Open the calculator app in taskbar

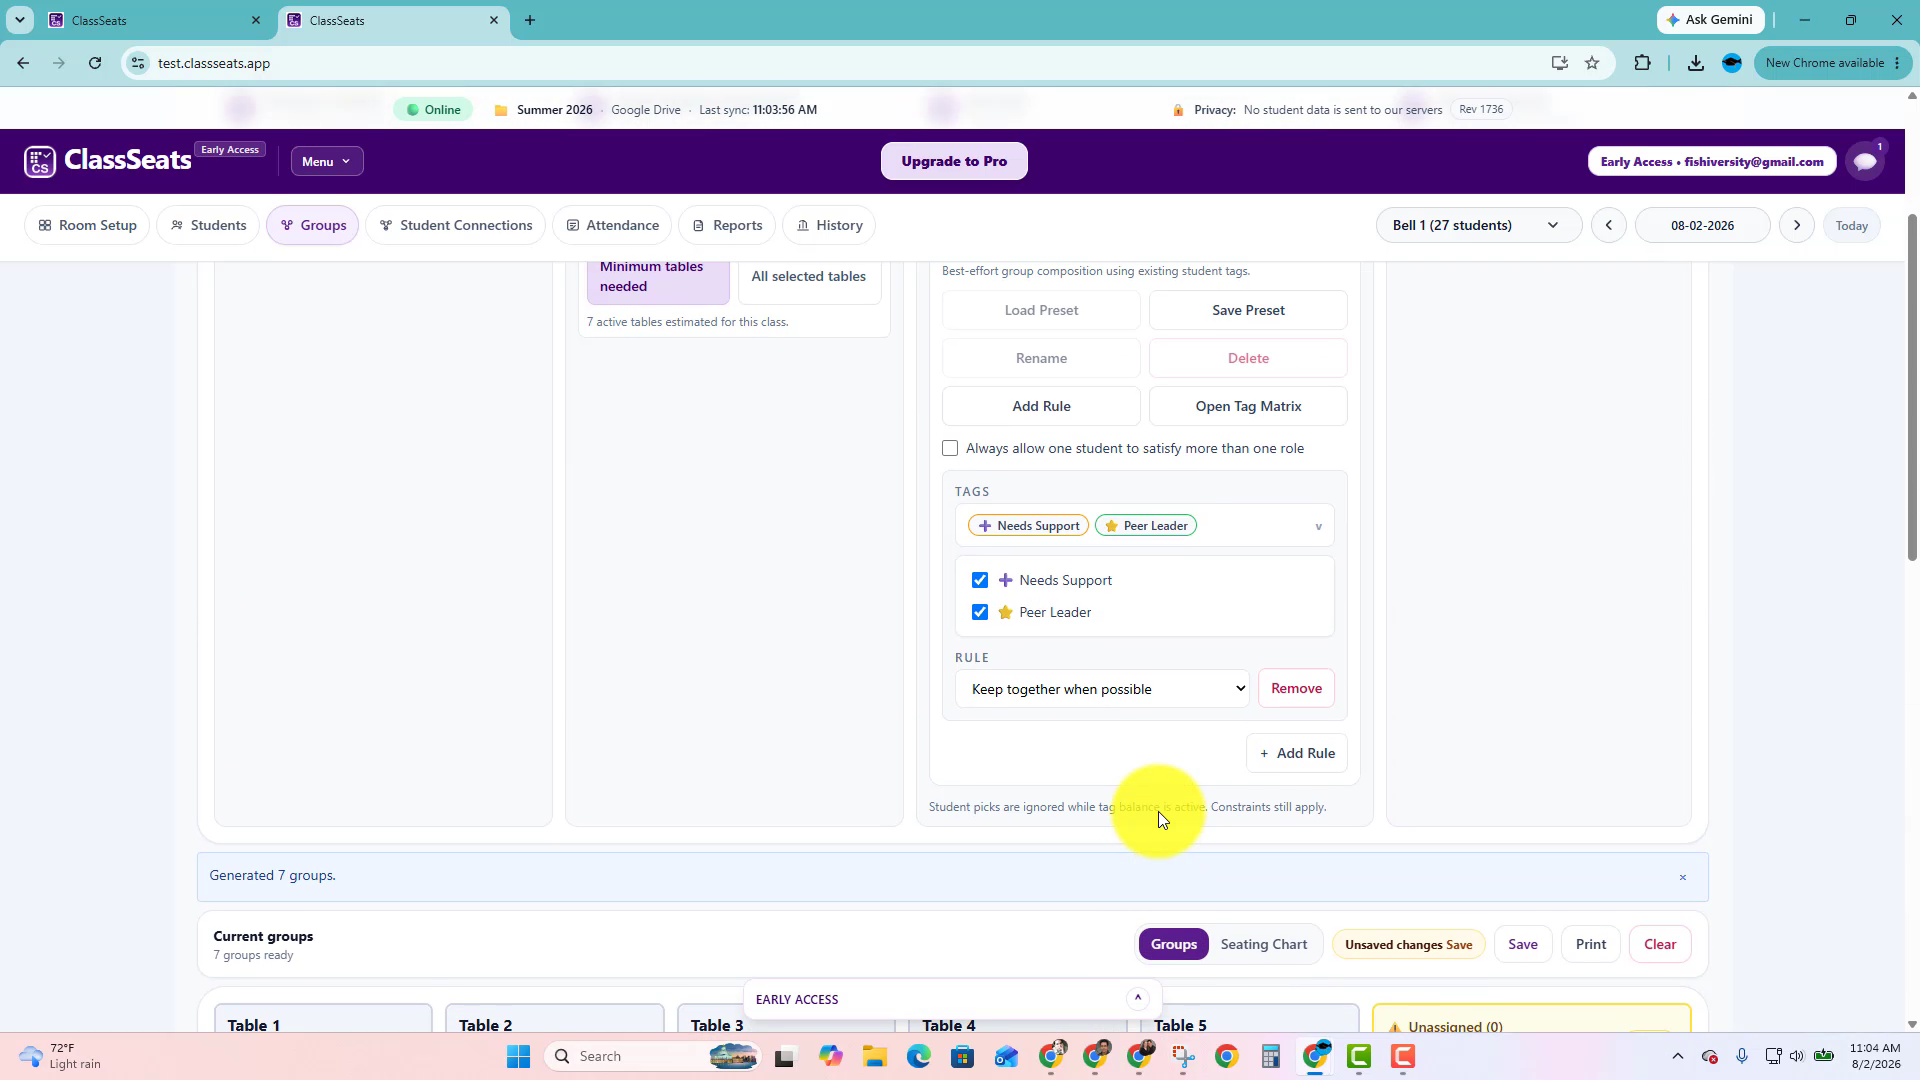point(1270,1056)
